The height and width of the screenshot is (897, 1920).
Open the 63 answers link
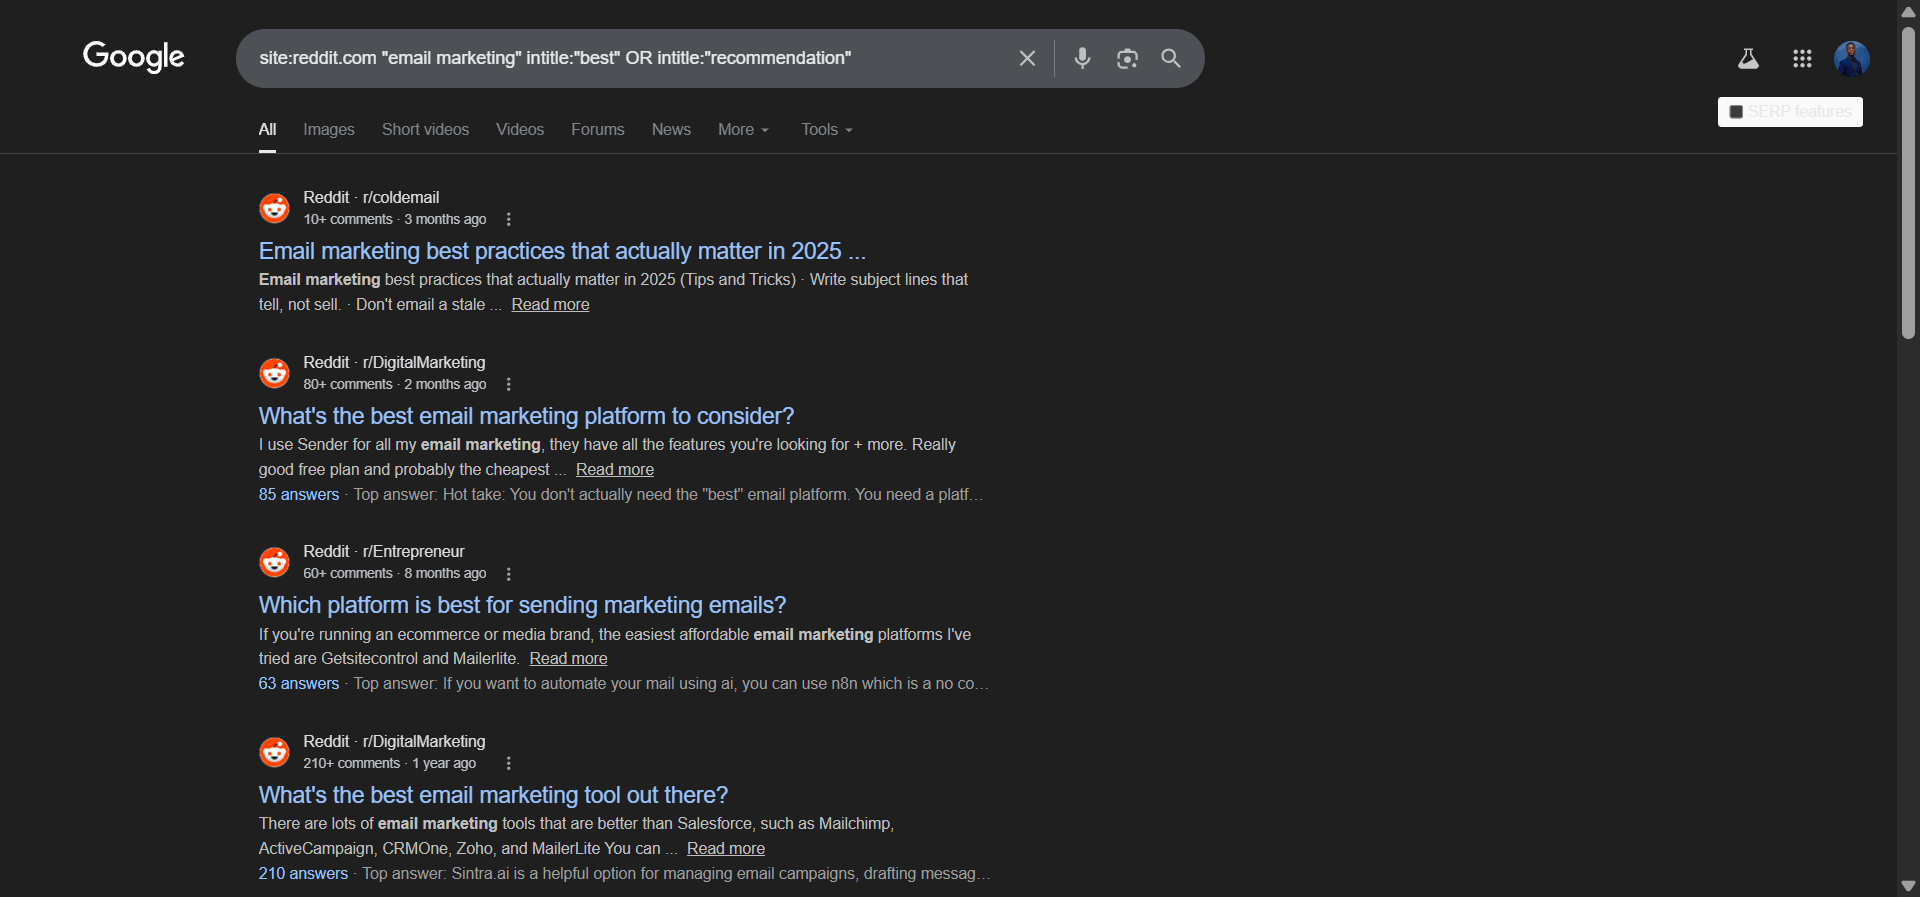299,684
